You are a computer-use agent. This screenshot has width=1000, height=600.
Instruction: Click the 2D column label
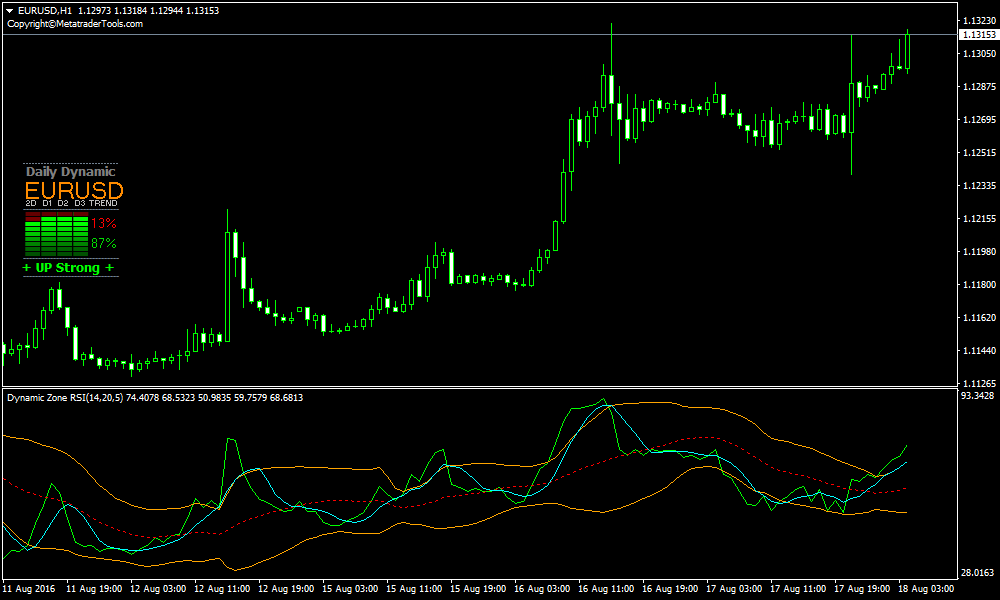coord(31,204)
